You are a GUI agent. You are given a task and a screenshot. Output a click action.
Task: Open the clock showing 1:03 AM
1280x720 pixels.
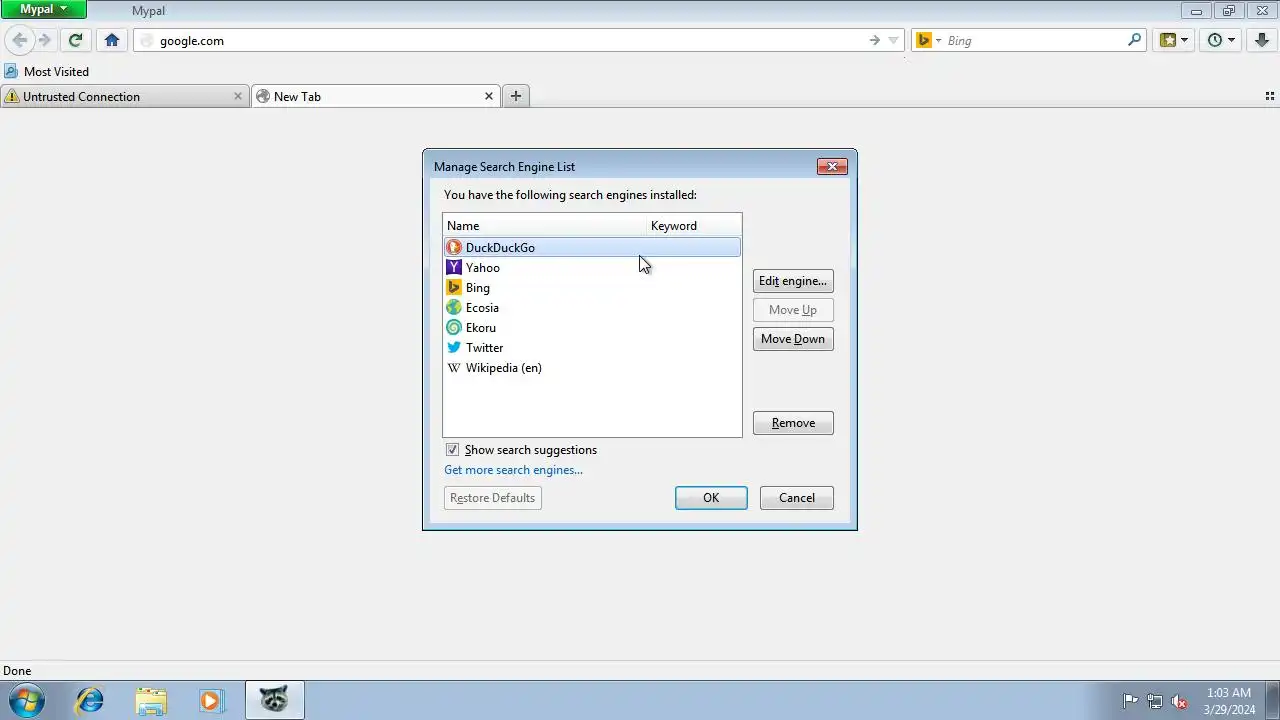click(x=1229, y=701)
